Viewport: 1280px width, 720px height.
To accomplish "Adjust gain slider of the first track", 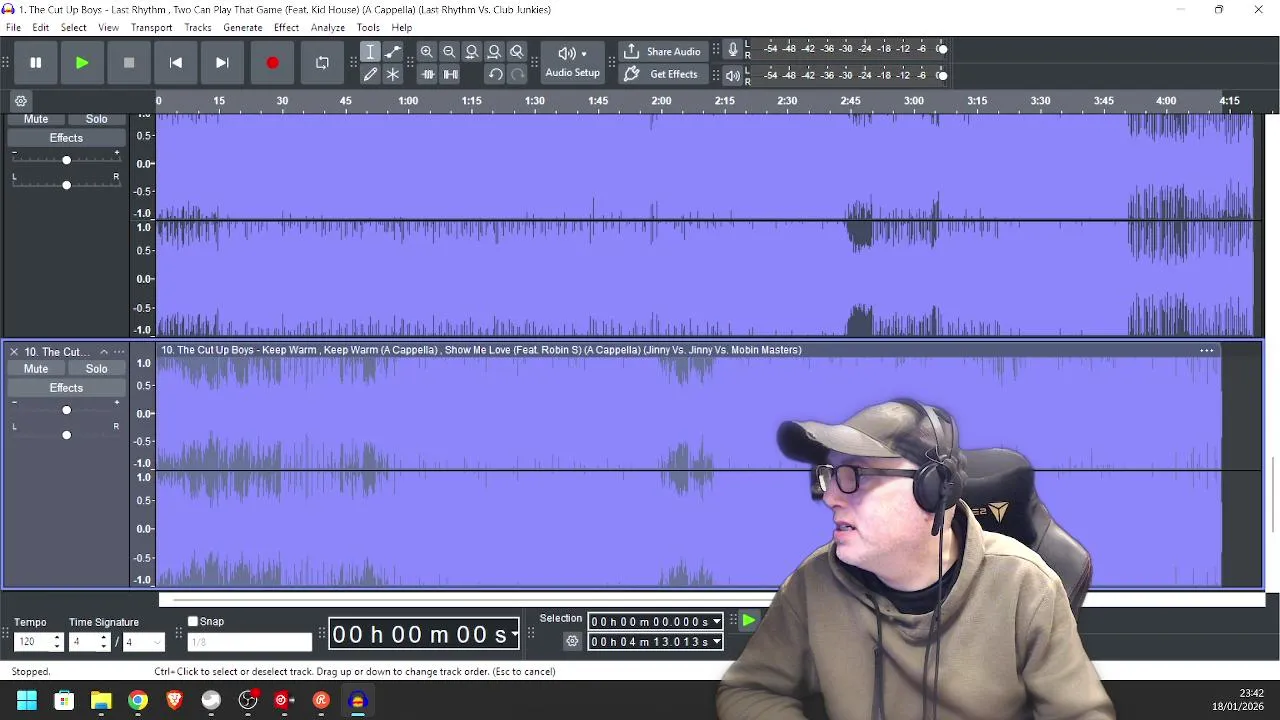I will click(x=66, y=160).
